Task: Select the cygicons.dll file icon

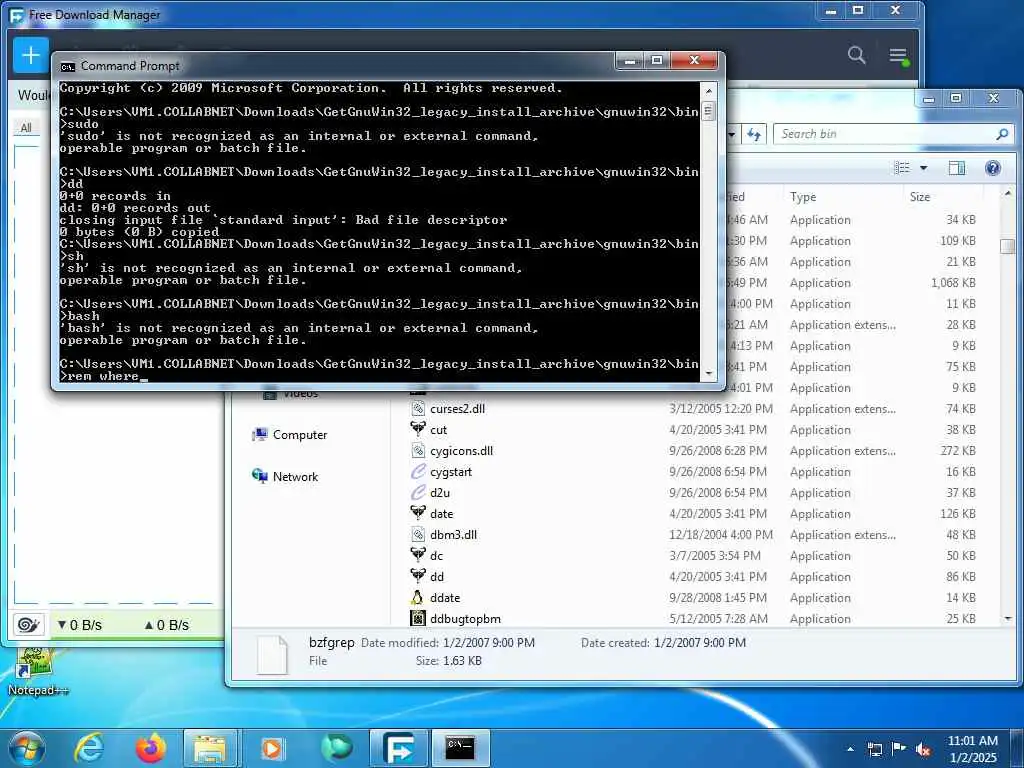Action: click(x=418, y=451)
